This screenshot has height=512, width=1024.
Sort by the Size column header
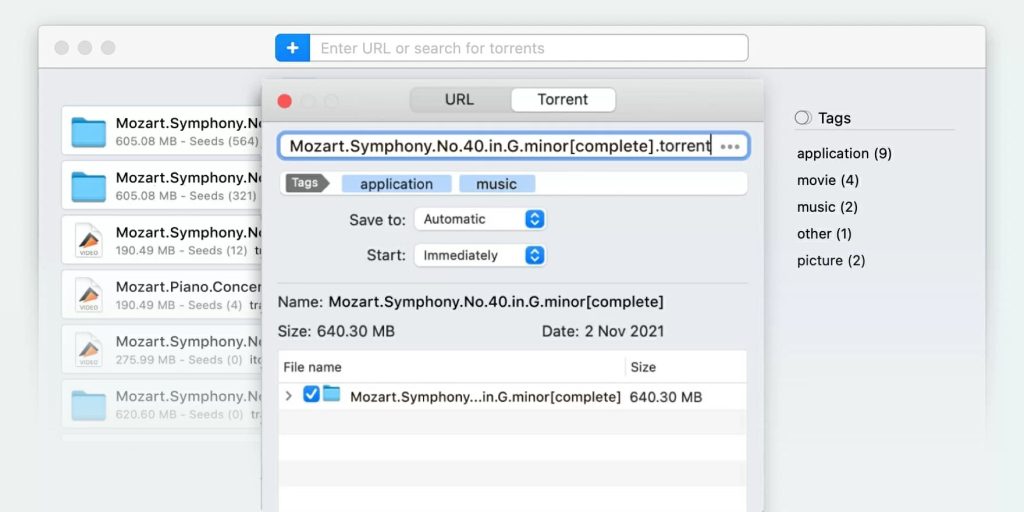(x=643, y=367)
